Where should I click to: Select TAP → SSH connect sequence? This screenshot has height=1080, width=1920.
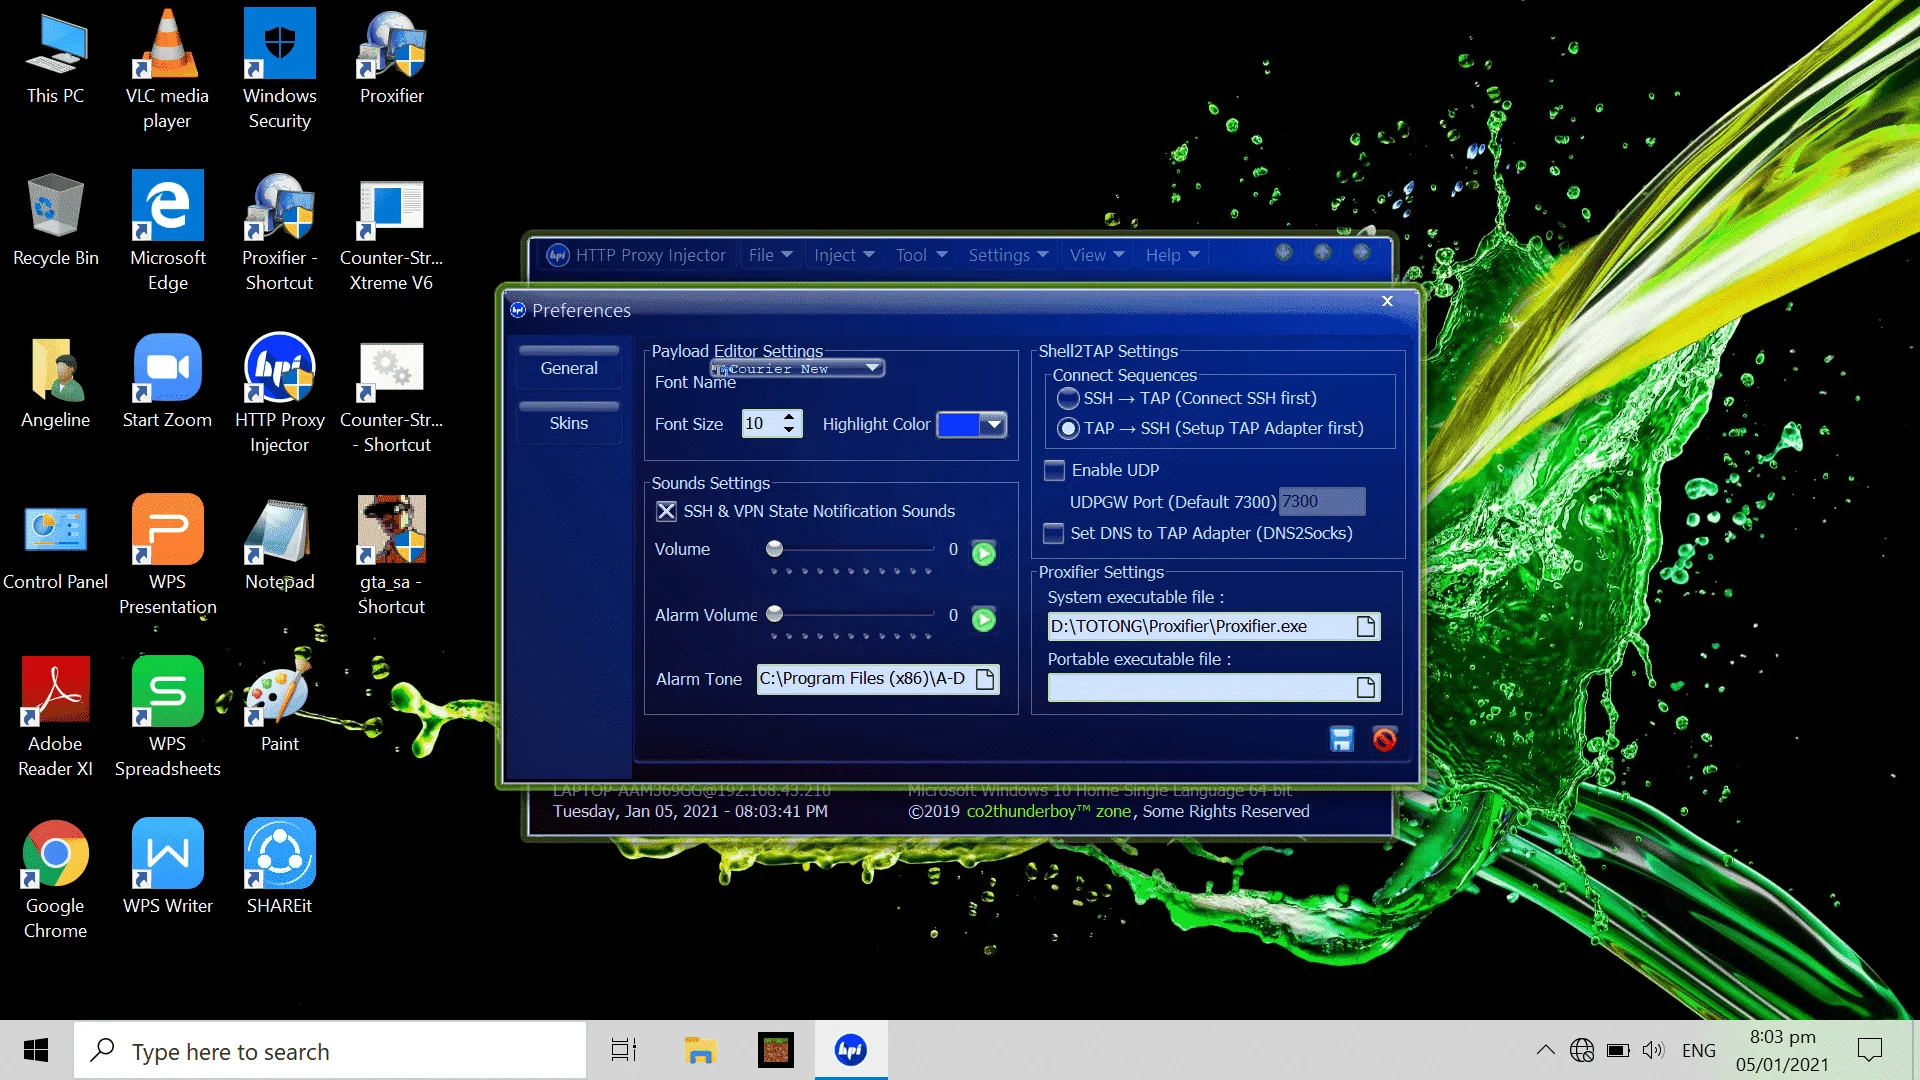(x=1068, y=428)
